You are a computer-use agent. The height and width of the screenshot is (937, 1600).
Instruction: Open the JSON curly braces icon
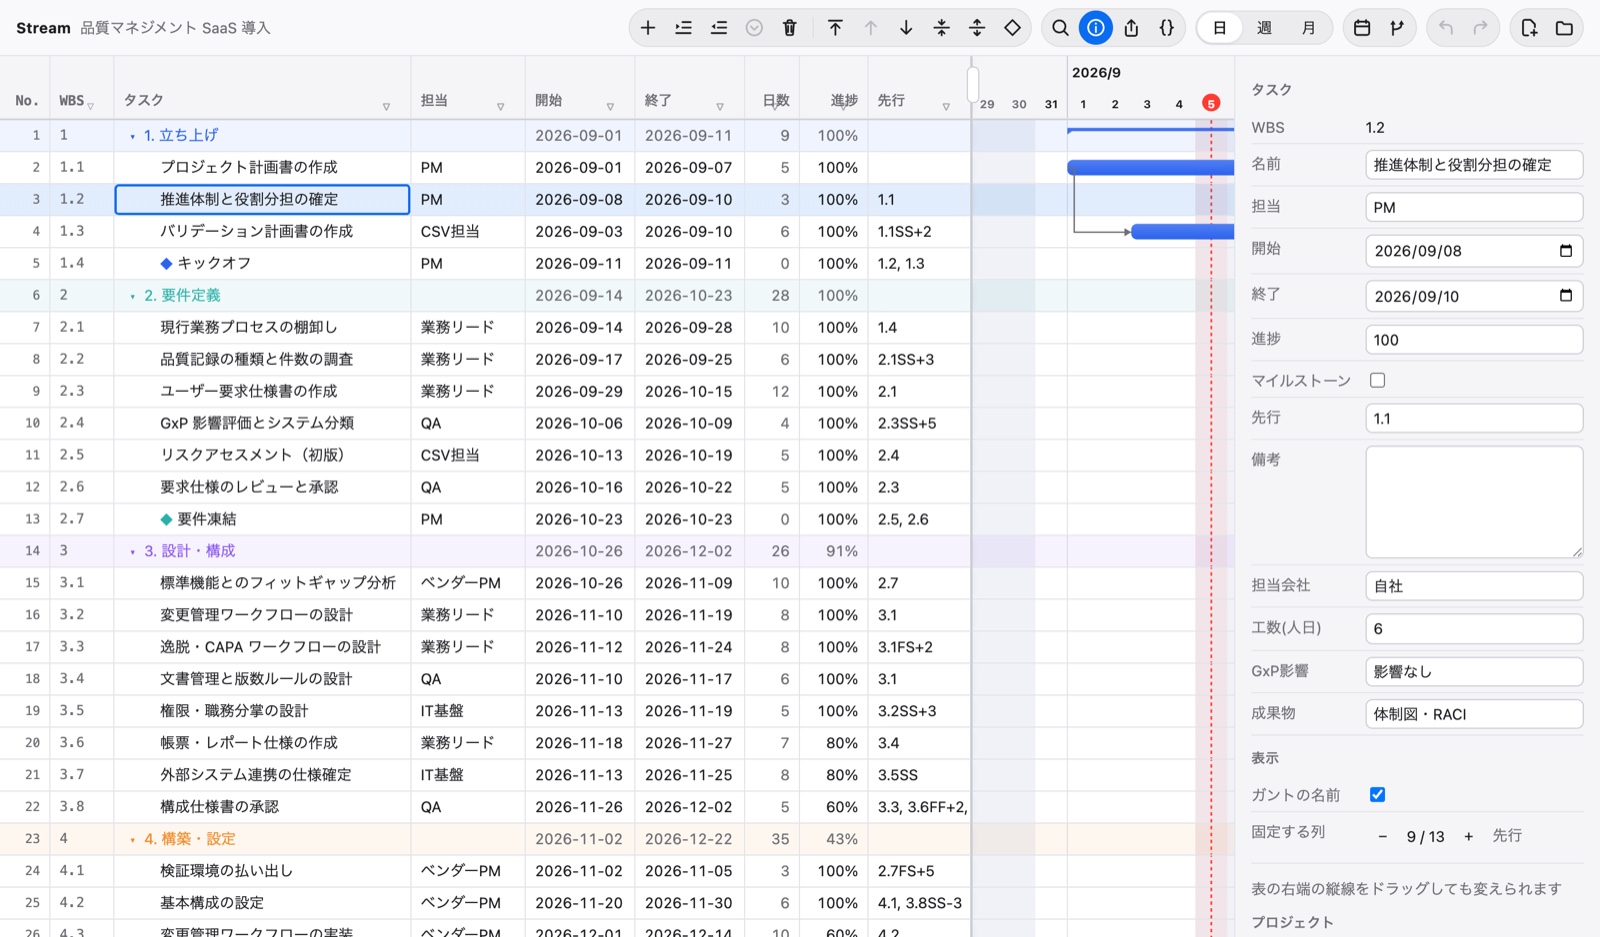point(1167,28)
